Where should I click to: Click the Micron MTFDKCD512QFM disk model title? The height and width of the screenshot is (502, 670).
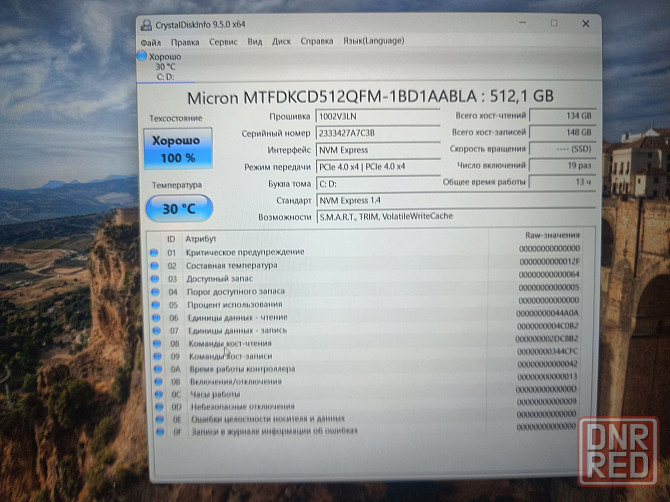click(370, 97)
